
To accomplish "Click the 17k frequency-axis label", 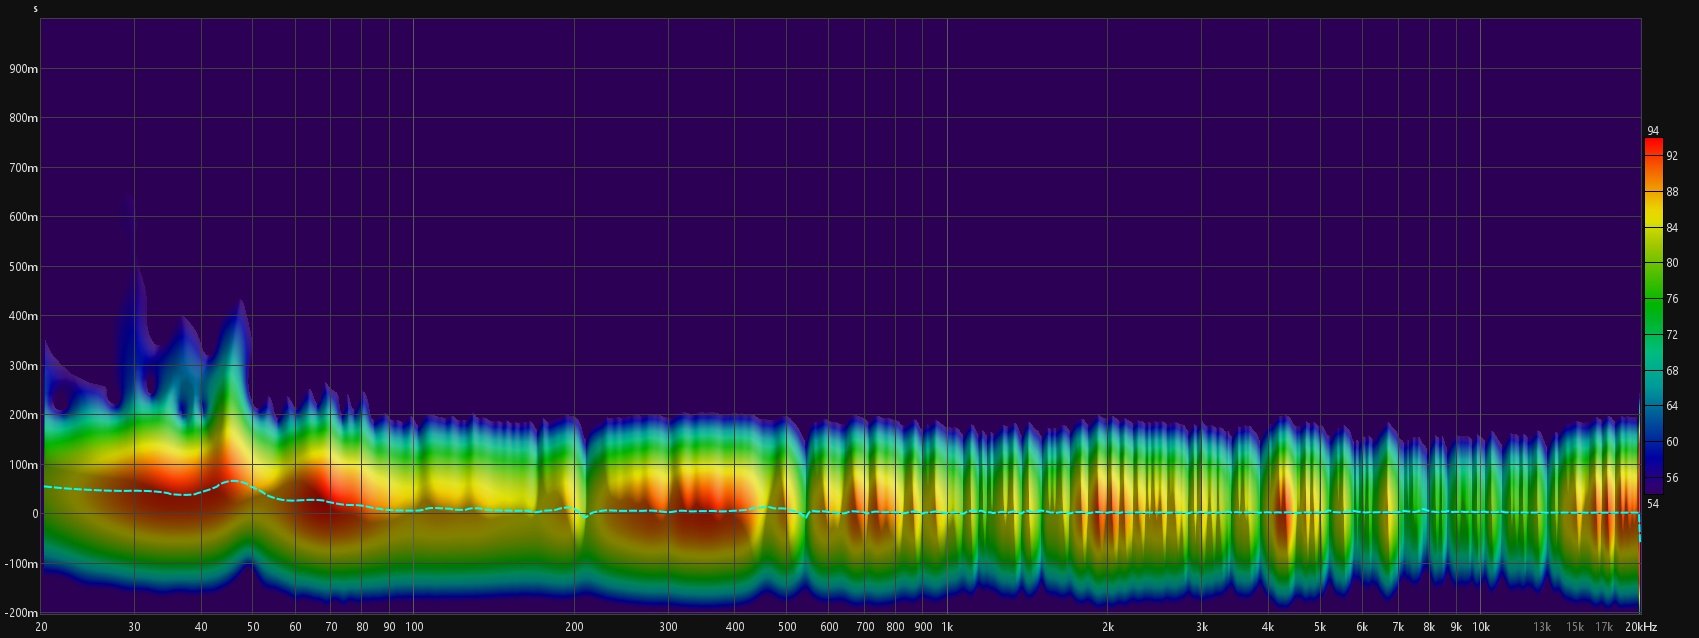I will point(1604,627).
